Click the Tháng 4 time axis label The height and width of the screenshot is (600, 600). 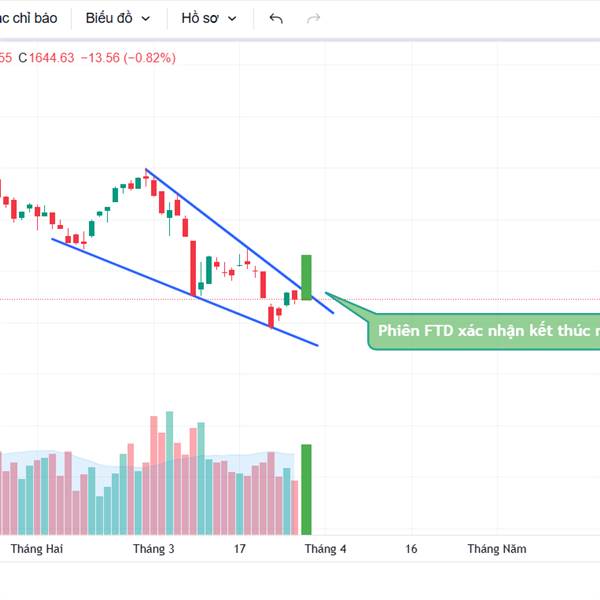[x=325, y=549]
